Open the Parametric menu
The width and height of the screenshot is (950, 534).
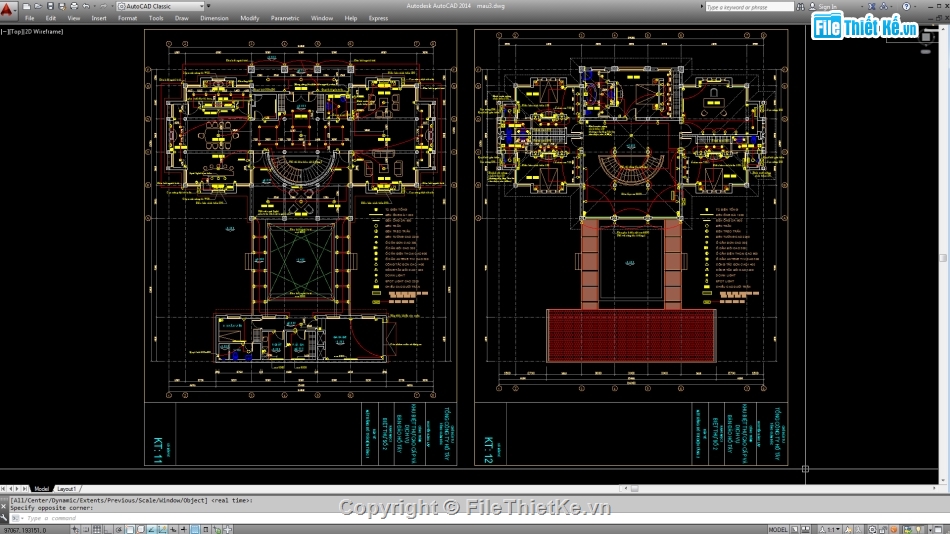pos(285,18)
